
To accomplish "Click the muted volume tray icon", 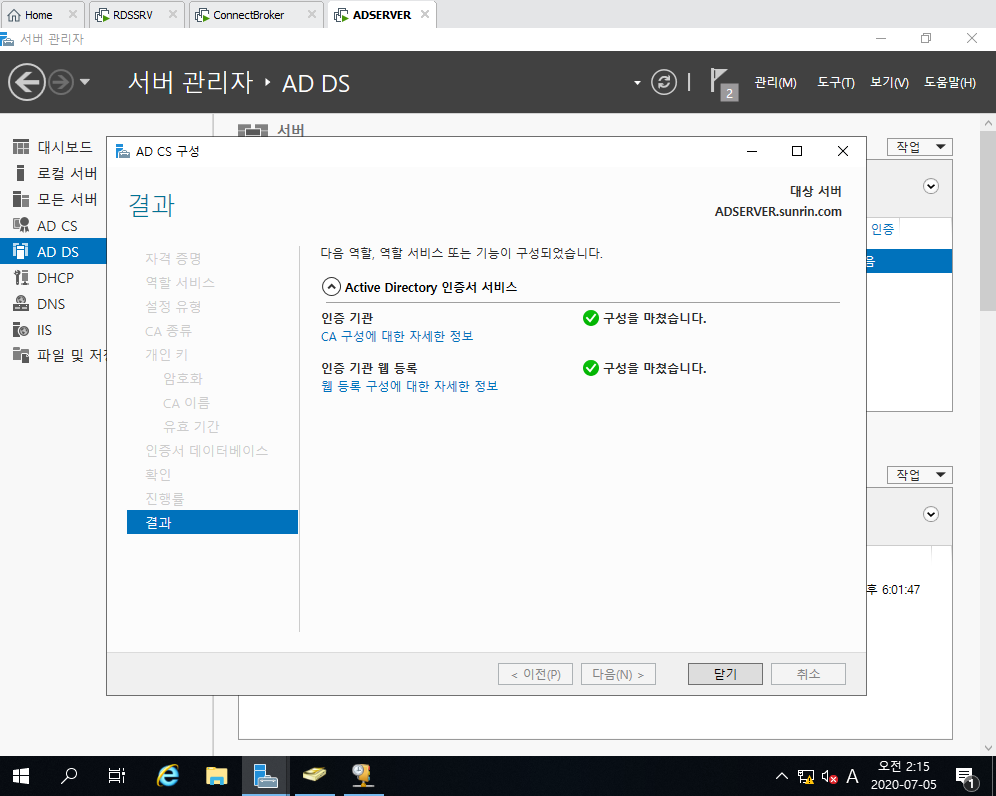I will click(x=830, y=776).
